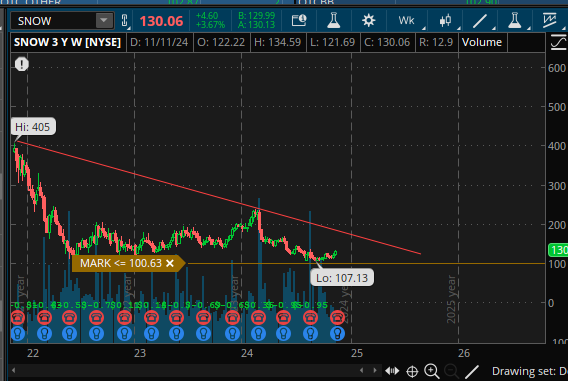The width and height of the screenshot is (568, 381).
Task: Click the chart style icon at toolbar end
Action: (550, 21)
